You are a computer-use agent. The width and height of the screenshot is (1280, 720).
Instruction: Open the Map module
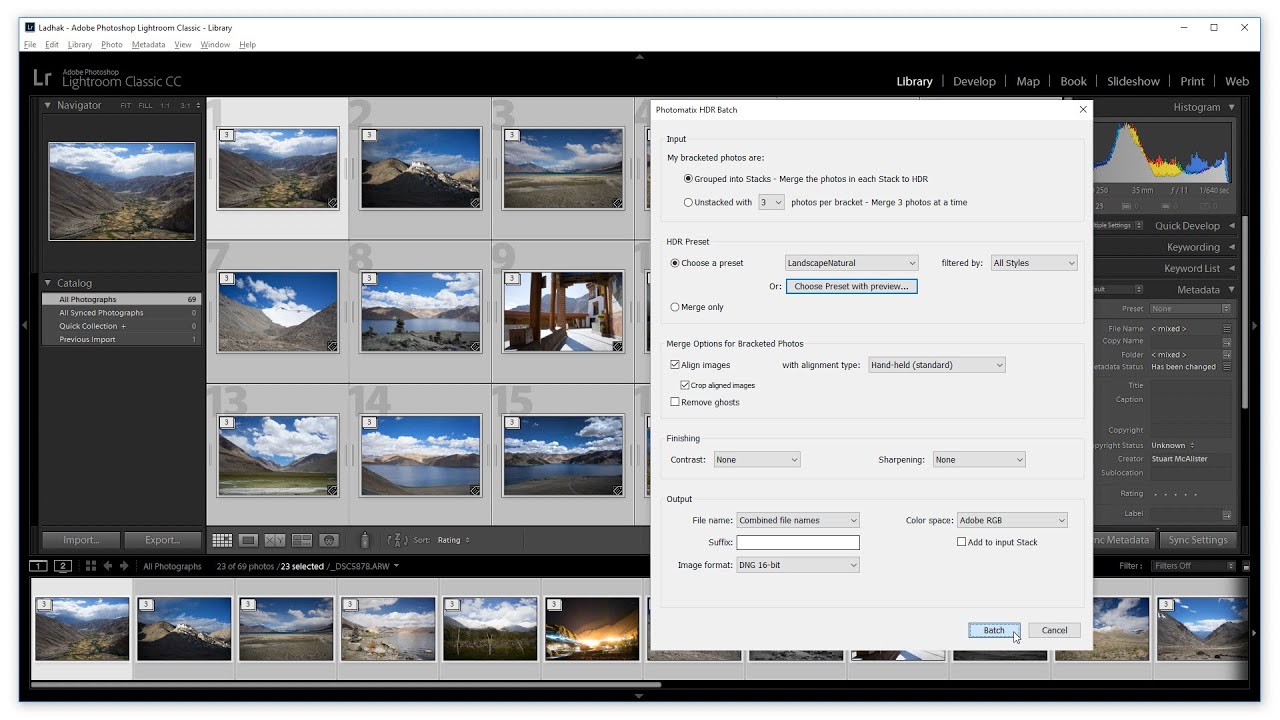pos(1028,82)
